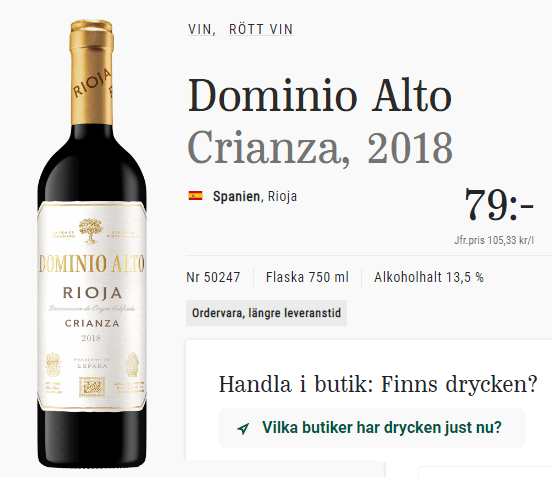Click the Dominio Alto wine bottle image

[92, 244]
